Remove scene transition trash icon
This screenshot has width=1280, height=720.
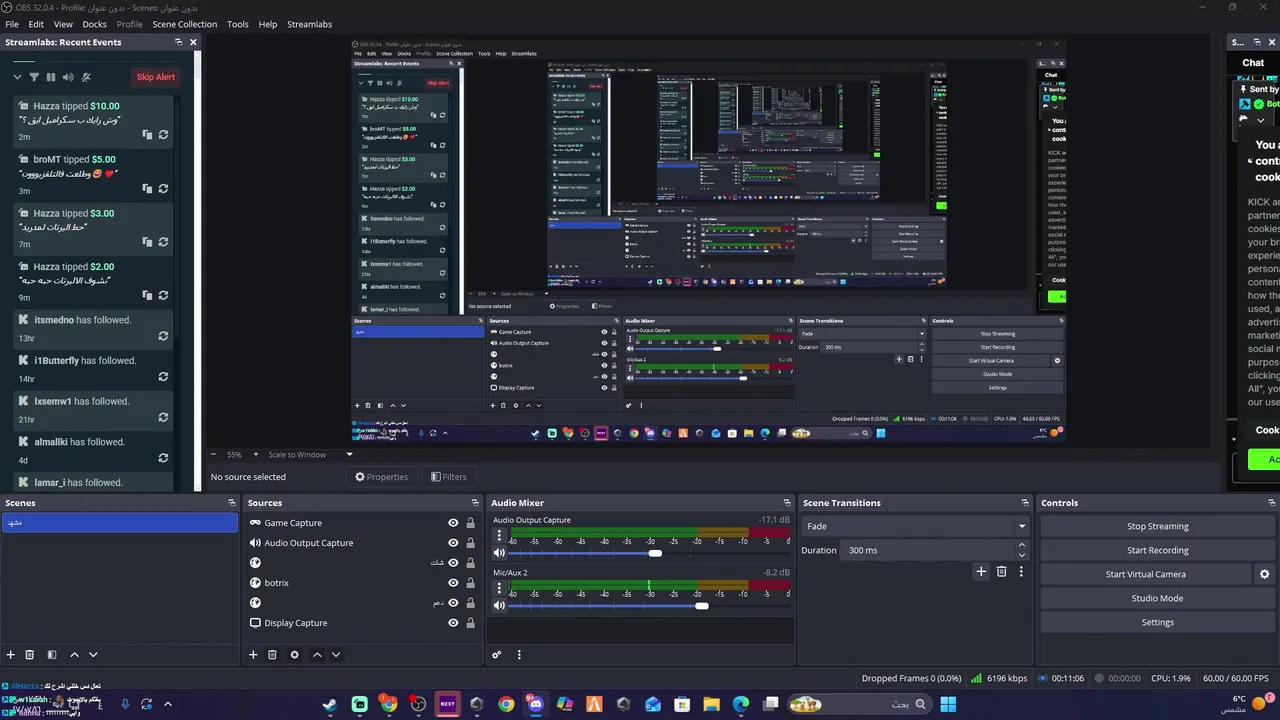[x=1001, y=572]
